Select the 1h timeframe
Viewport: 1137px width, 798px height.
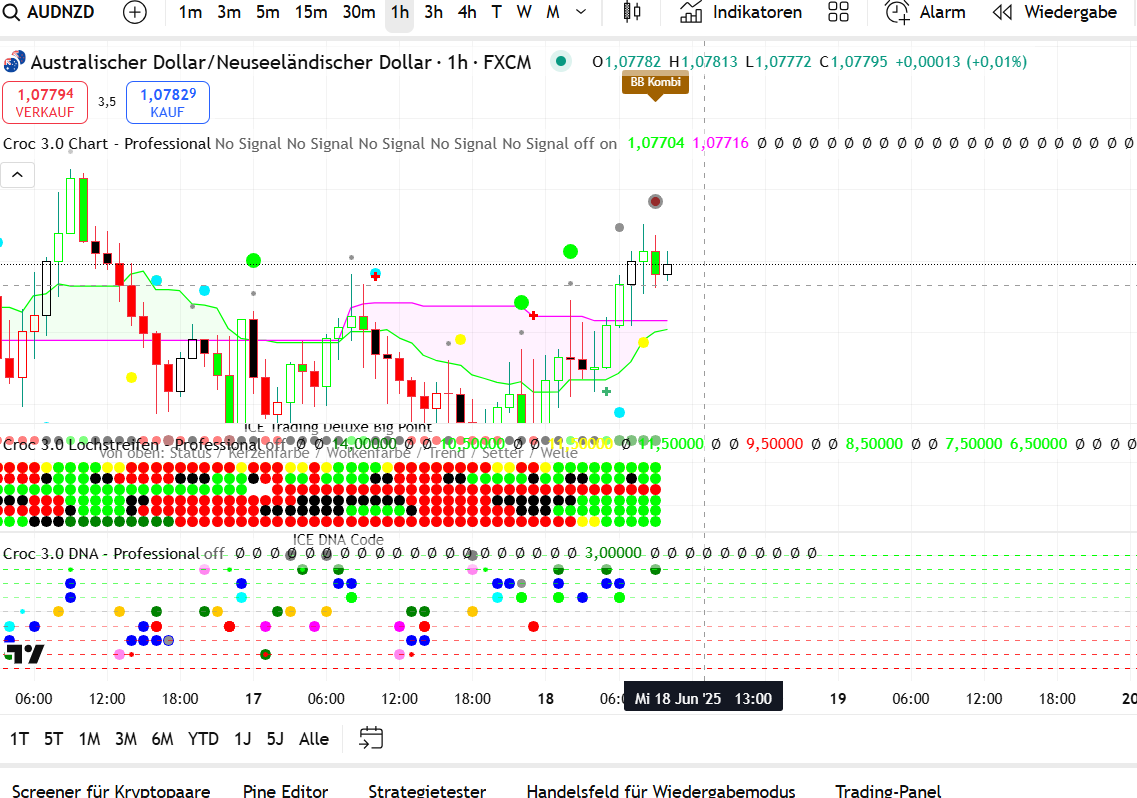pyautogui.click(x=399, y=12)
